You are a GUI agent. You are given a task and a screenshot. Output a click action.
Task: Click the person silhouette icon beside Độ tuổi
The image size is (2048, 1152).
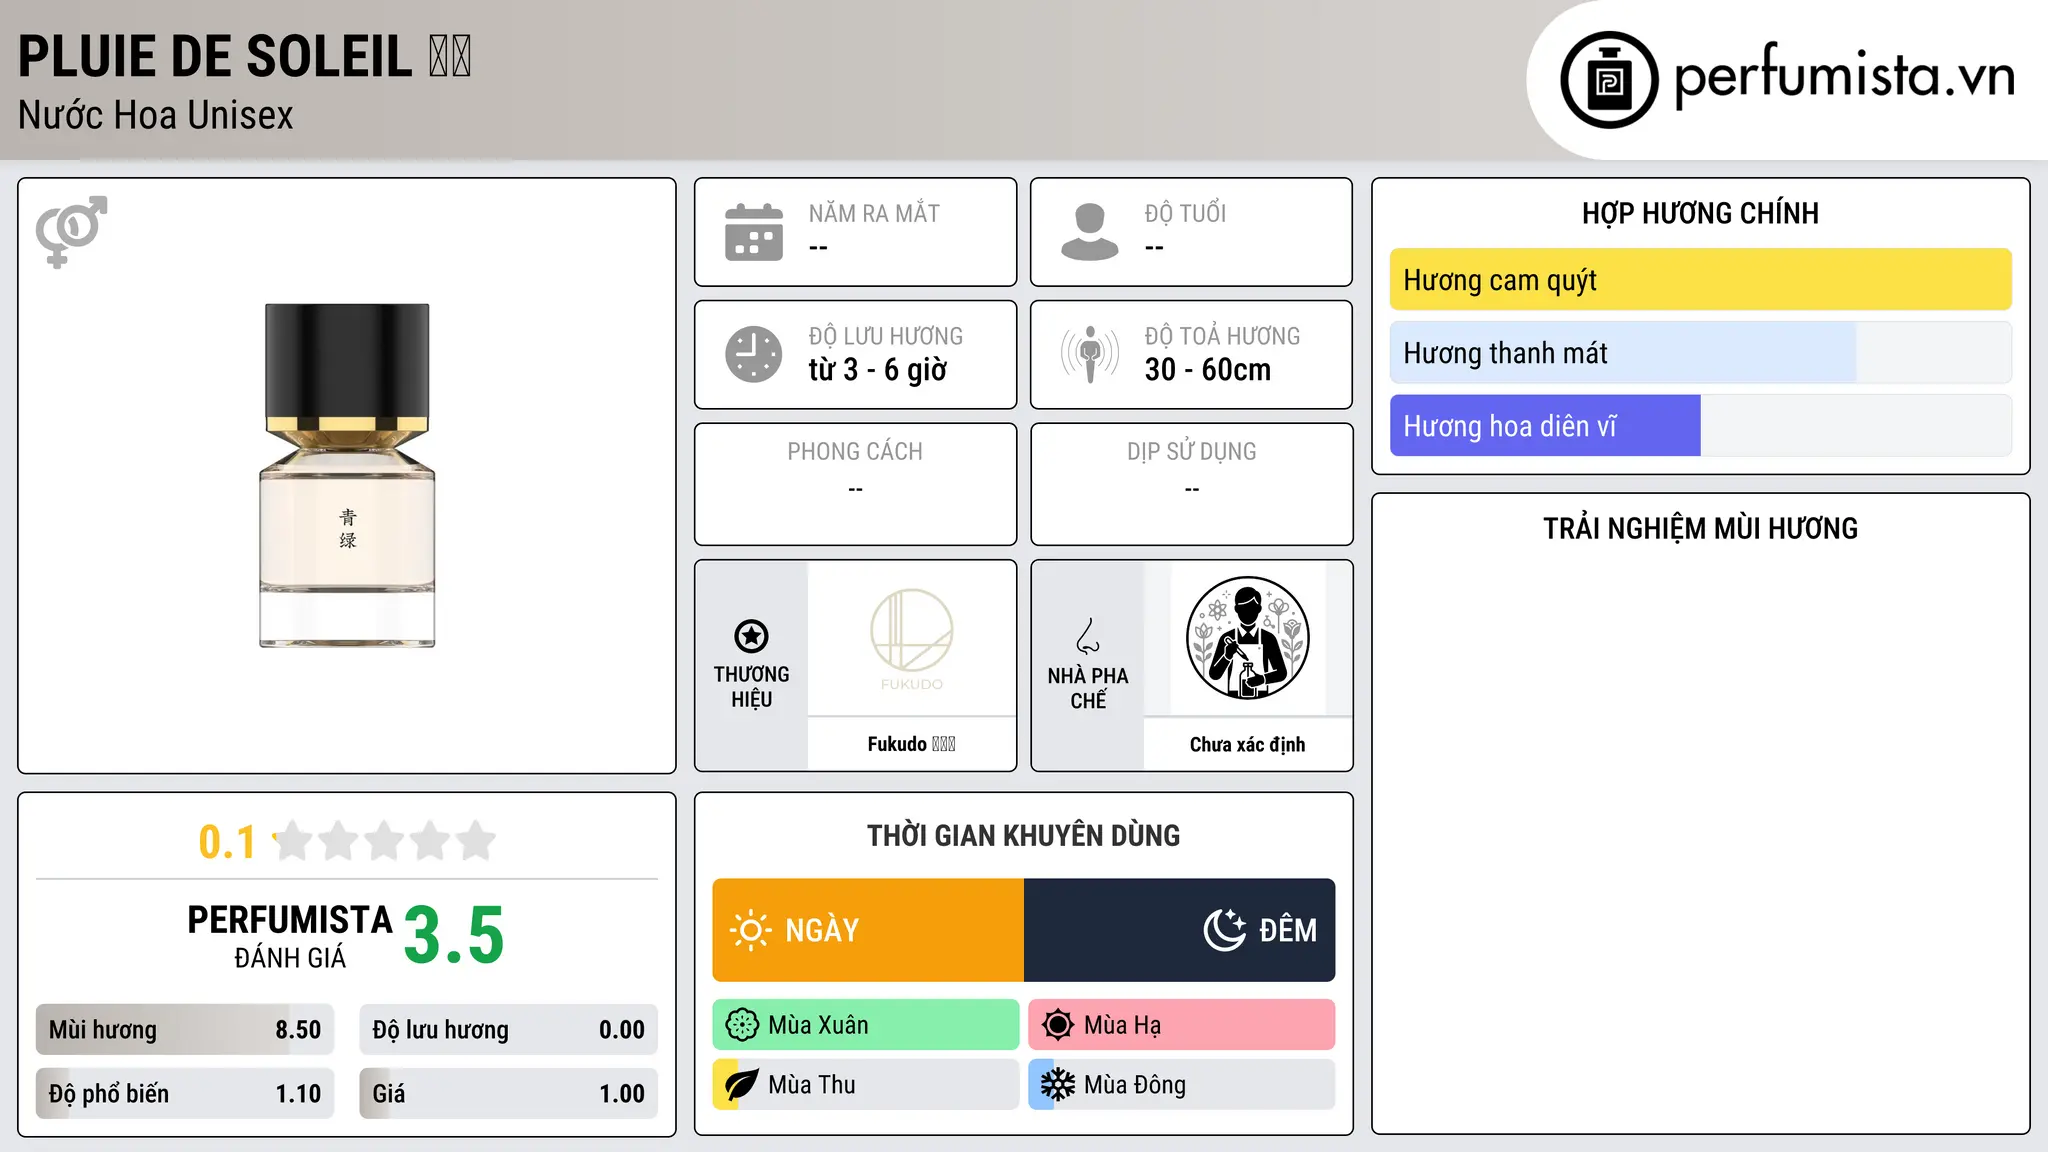click(x=1090, y=232)
